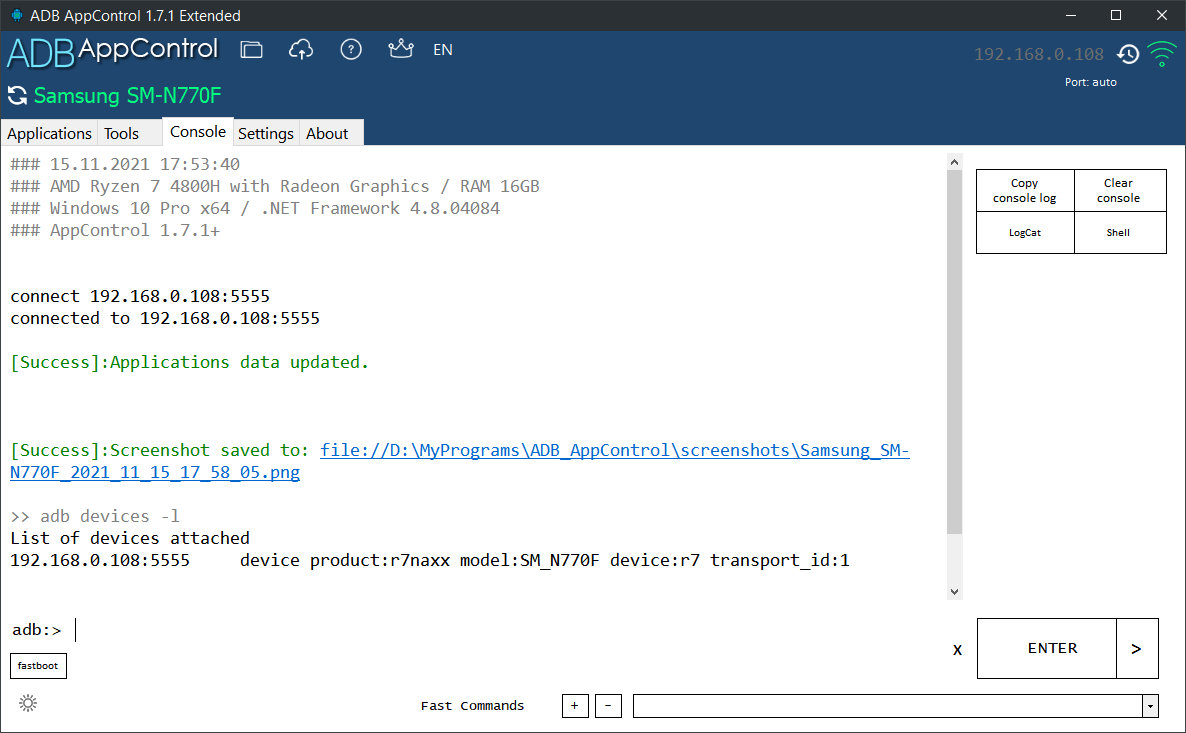Image resolution: width=1186 pixels, height=733 pixels.
Task: Select the Console tab
Action: (x=197, y=132)
